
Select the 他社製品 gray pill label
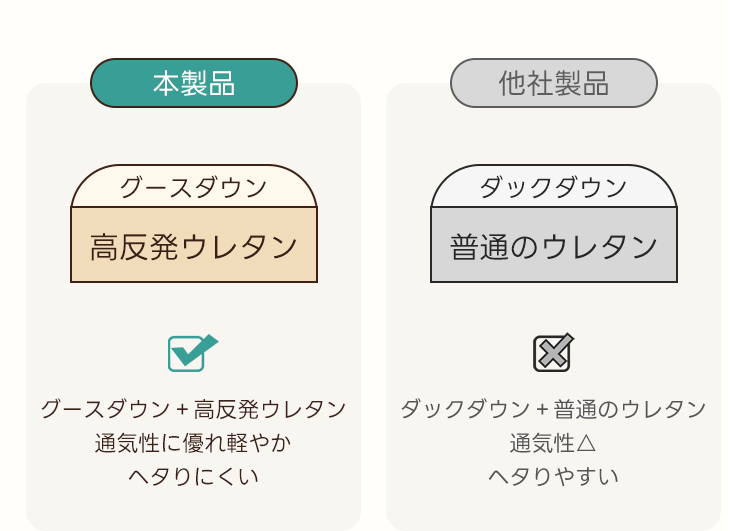[x=554, y=83]
